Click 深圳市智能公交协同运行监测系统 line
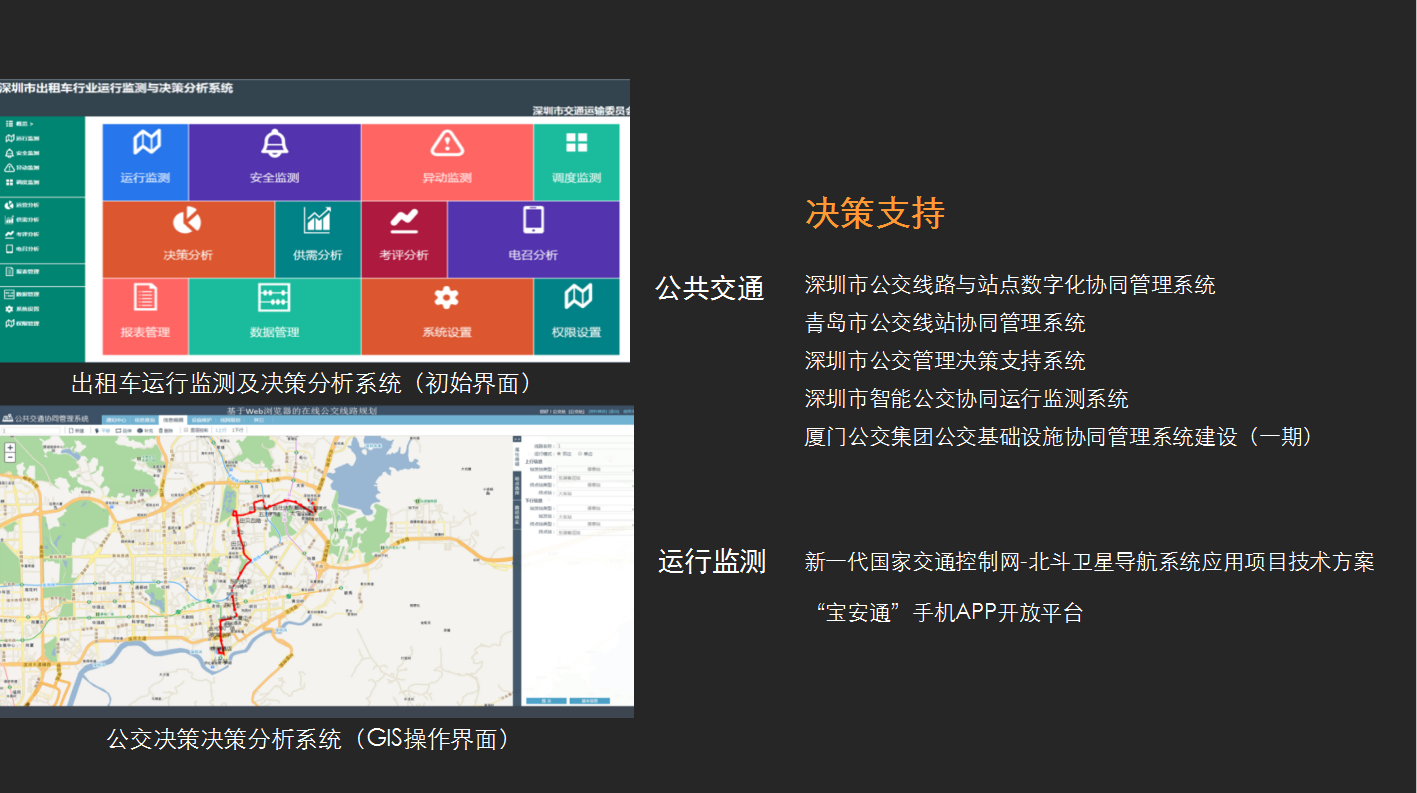 coord(967,399)
